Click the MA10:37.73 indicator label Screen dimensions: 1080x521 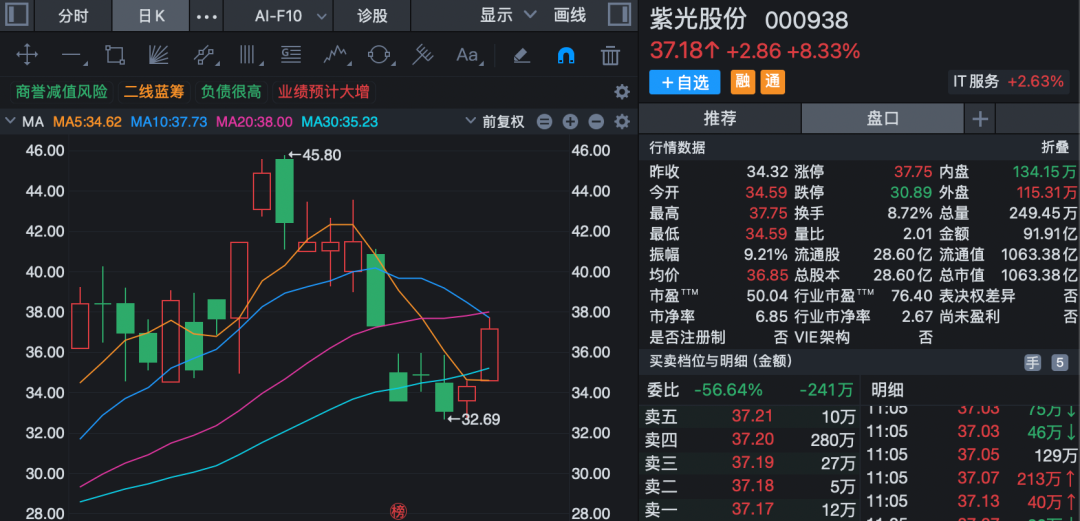[169, 122]
